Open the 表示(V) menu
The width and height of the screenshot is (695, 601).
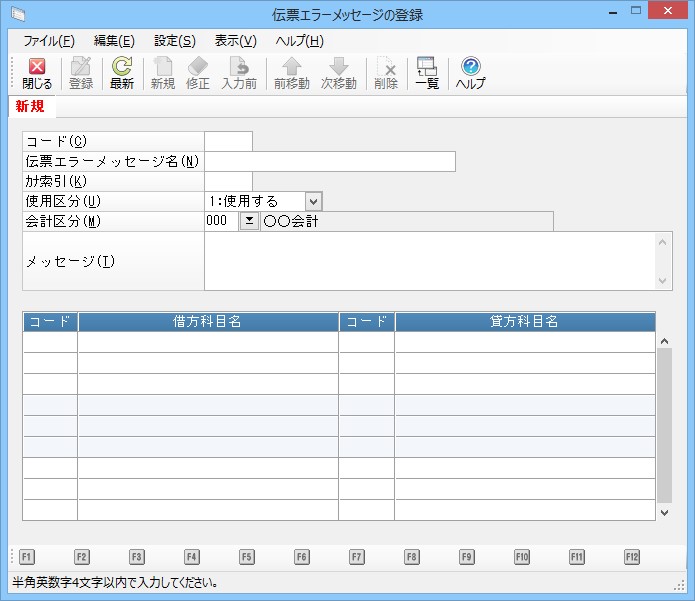click(x=236, y=41)
